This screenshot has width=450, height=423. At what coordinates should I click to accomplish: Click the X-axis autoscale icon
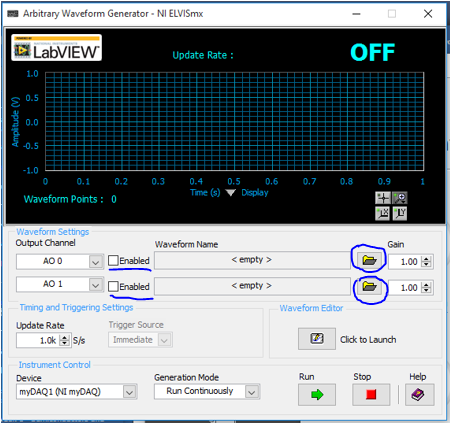(383, 213)
